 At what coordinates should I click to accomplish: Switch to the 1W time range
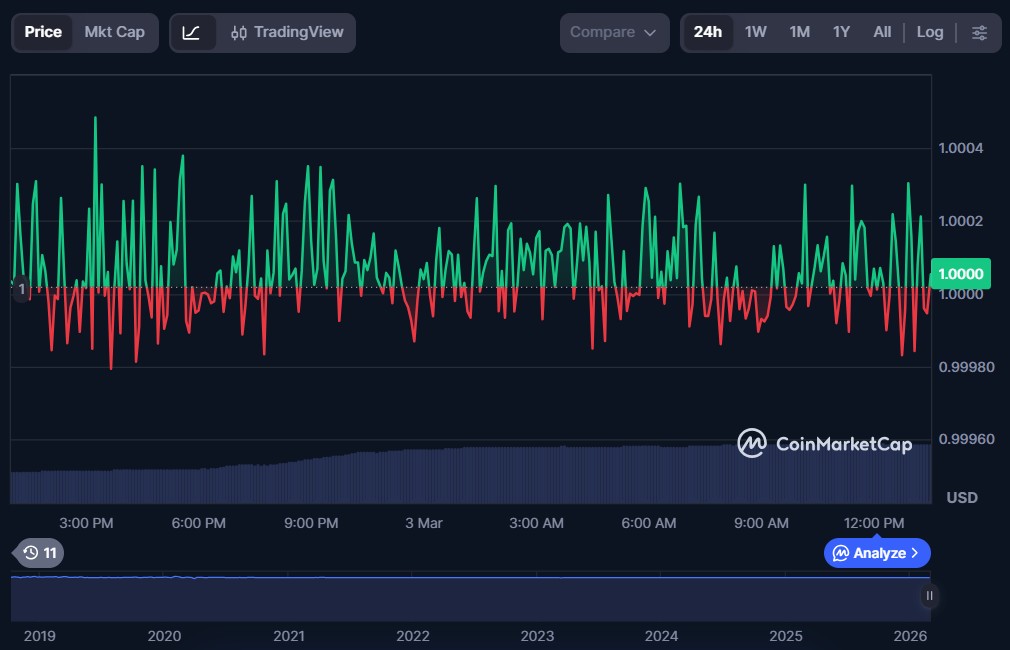(755, 32)
